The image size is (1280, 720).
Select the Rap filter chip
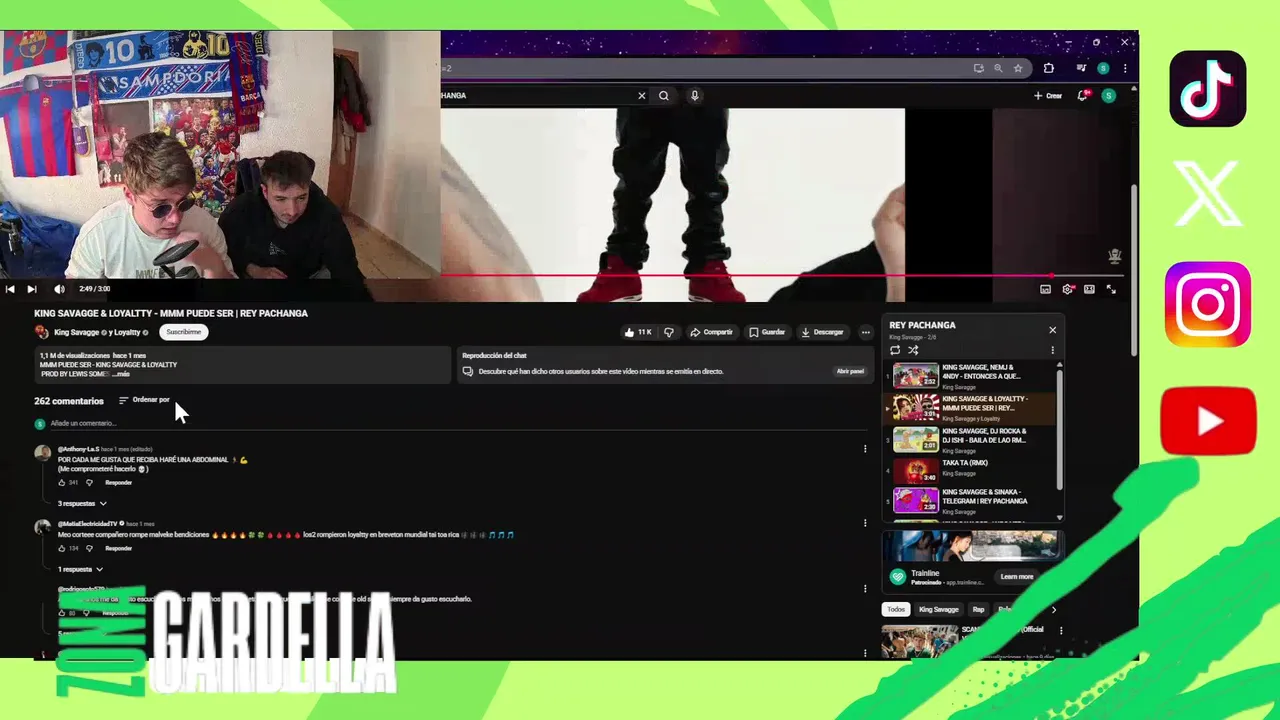pyautogui.click(x=978, y=609)
